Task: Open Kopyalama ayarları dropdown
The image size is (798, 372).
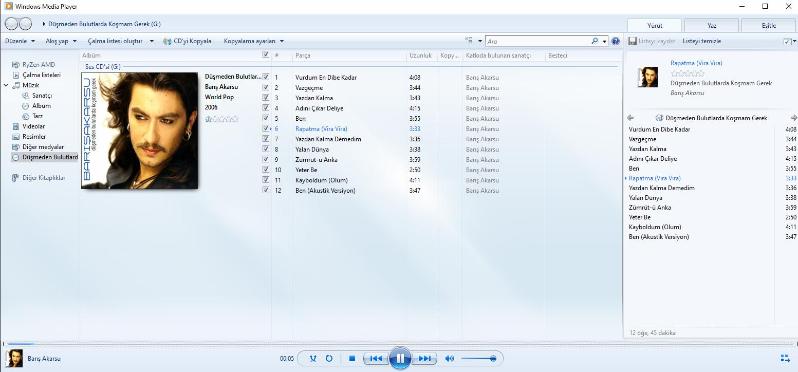Action: (x=253, y=41)
